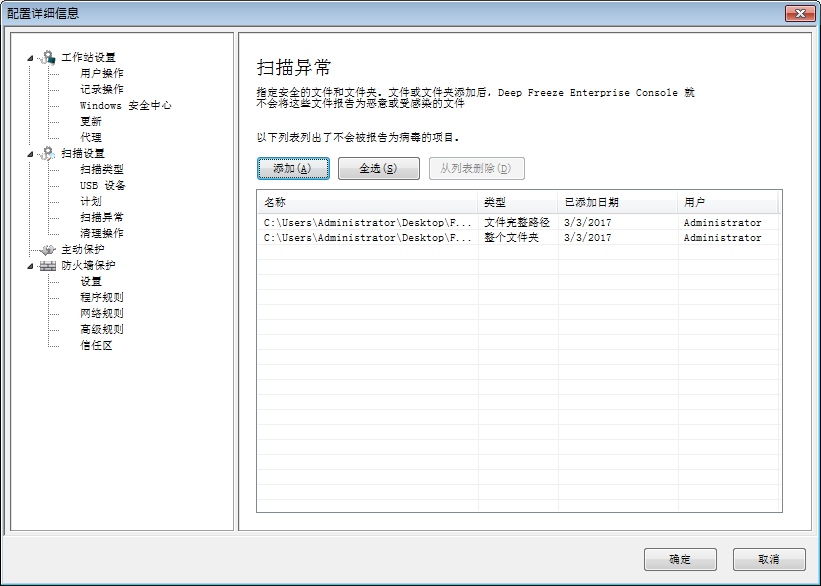Open 用户操作 in the tree
The height and width of the screenshot is (586, 821).
click(x=102, y=73)
